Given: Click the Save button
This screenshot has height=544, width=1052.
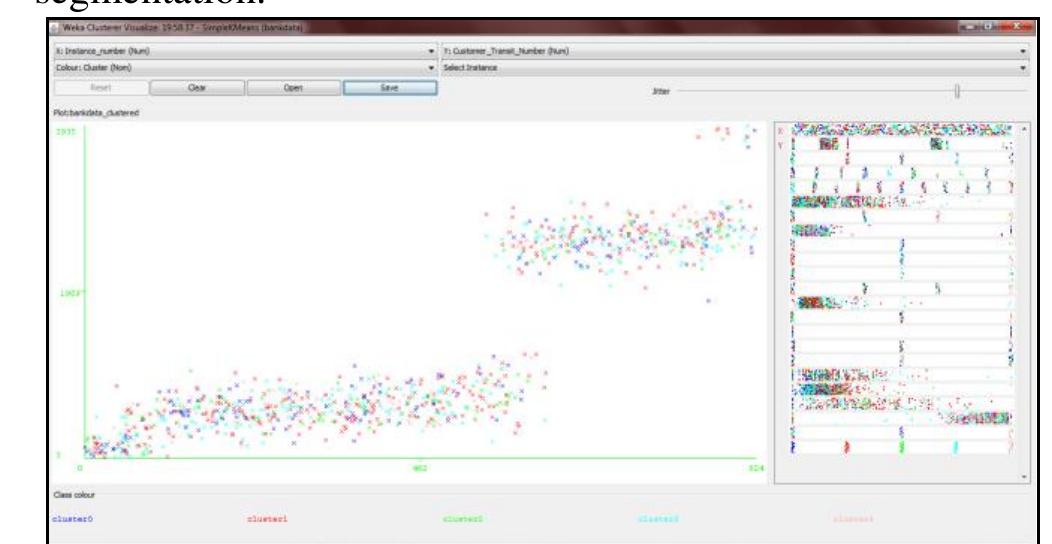Looking at the screenshot, I should point(390,88).
